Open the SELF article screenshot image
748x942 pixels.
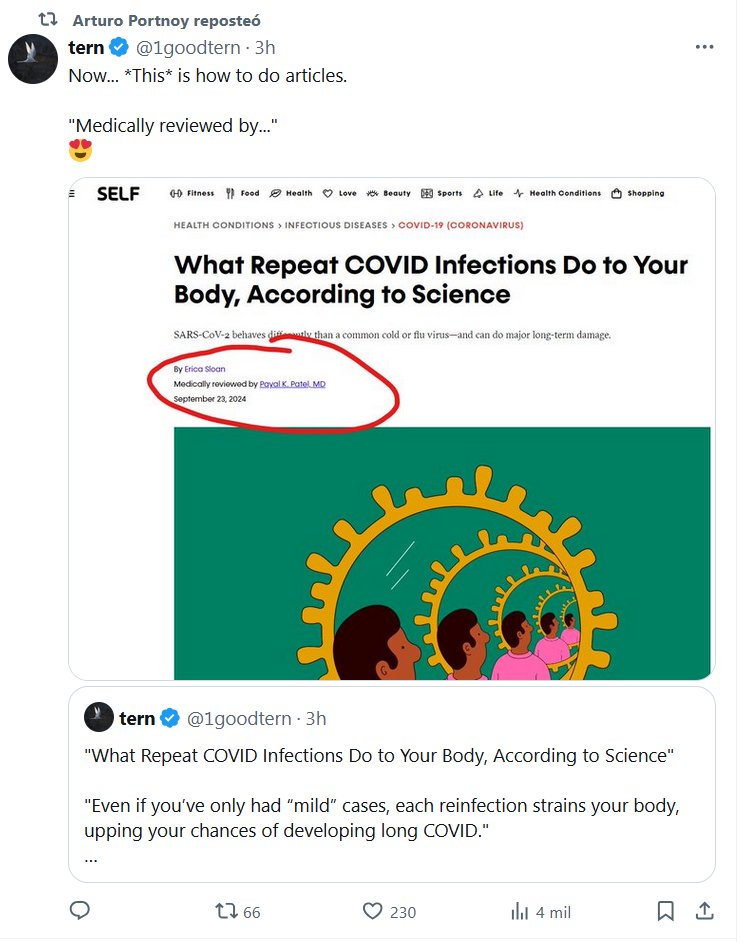coord(392,429)
